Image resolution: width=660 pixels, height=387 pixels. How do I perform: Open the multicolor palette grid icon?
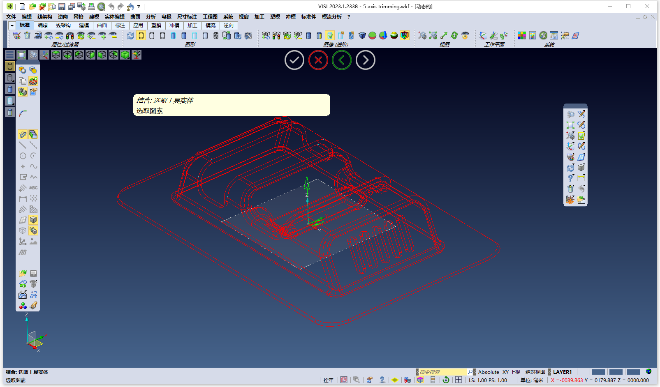pos(522,36)
